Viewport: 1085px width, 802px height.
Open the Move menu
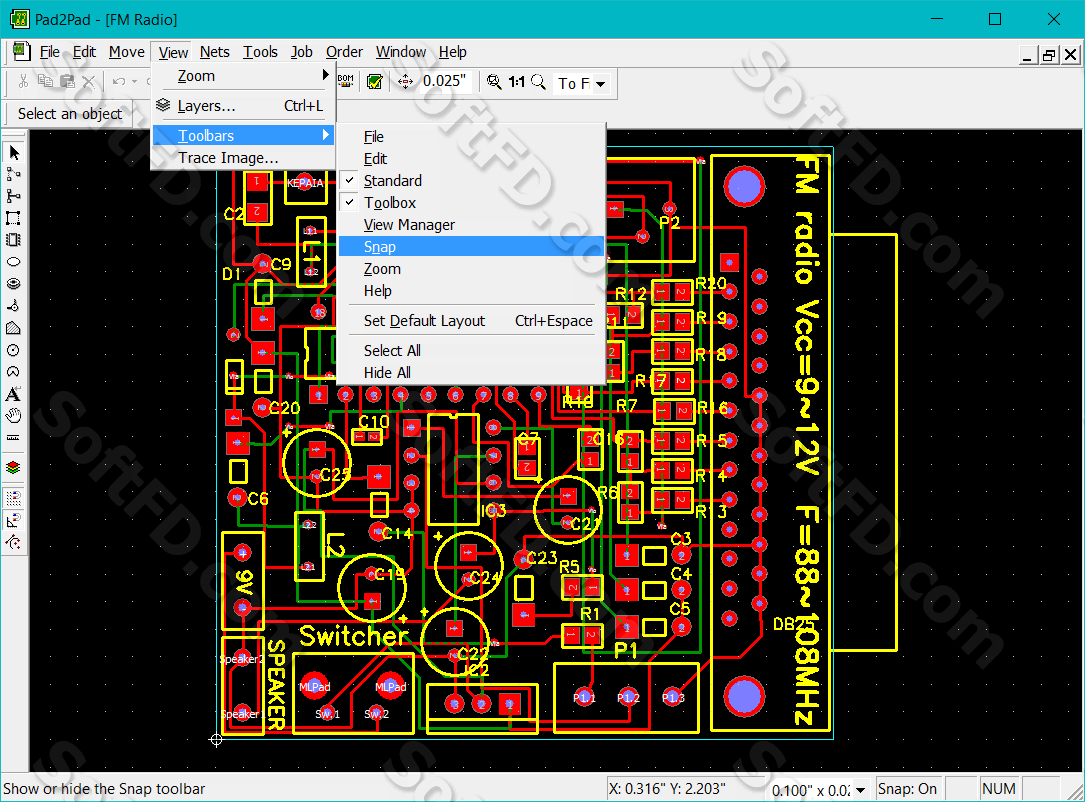point(127,52)
